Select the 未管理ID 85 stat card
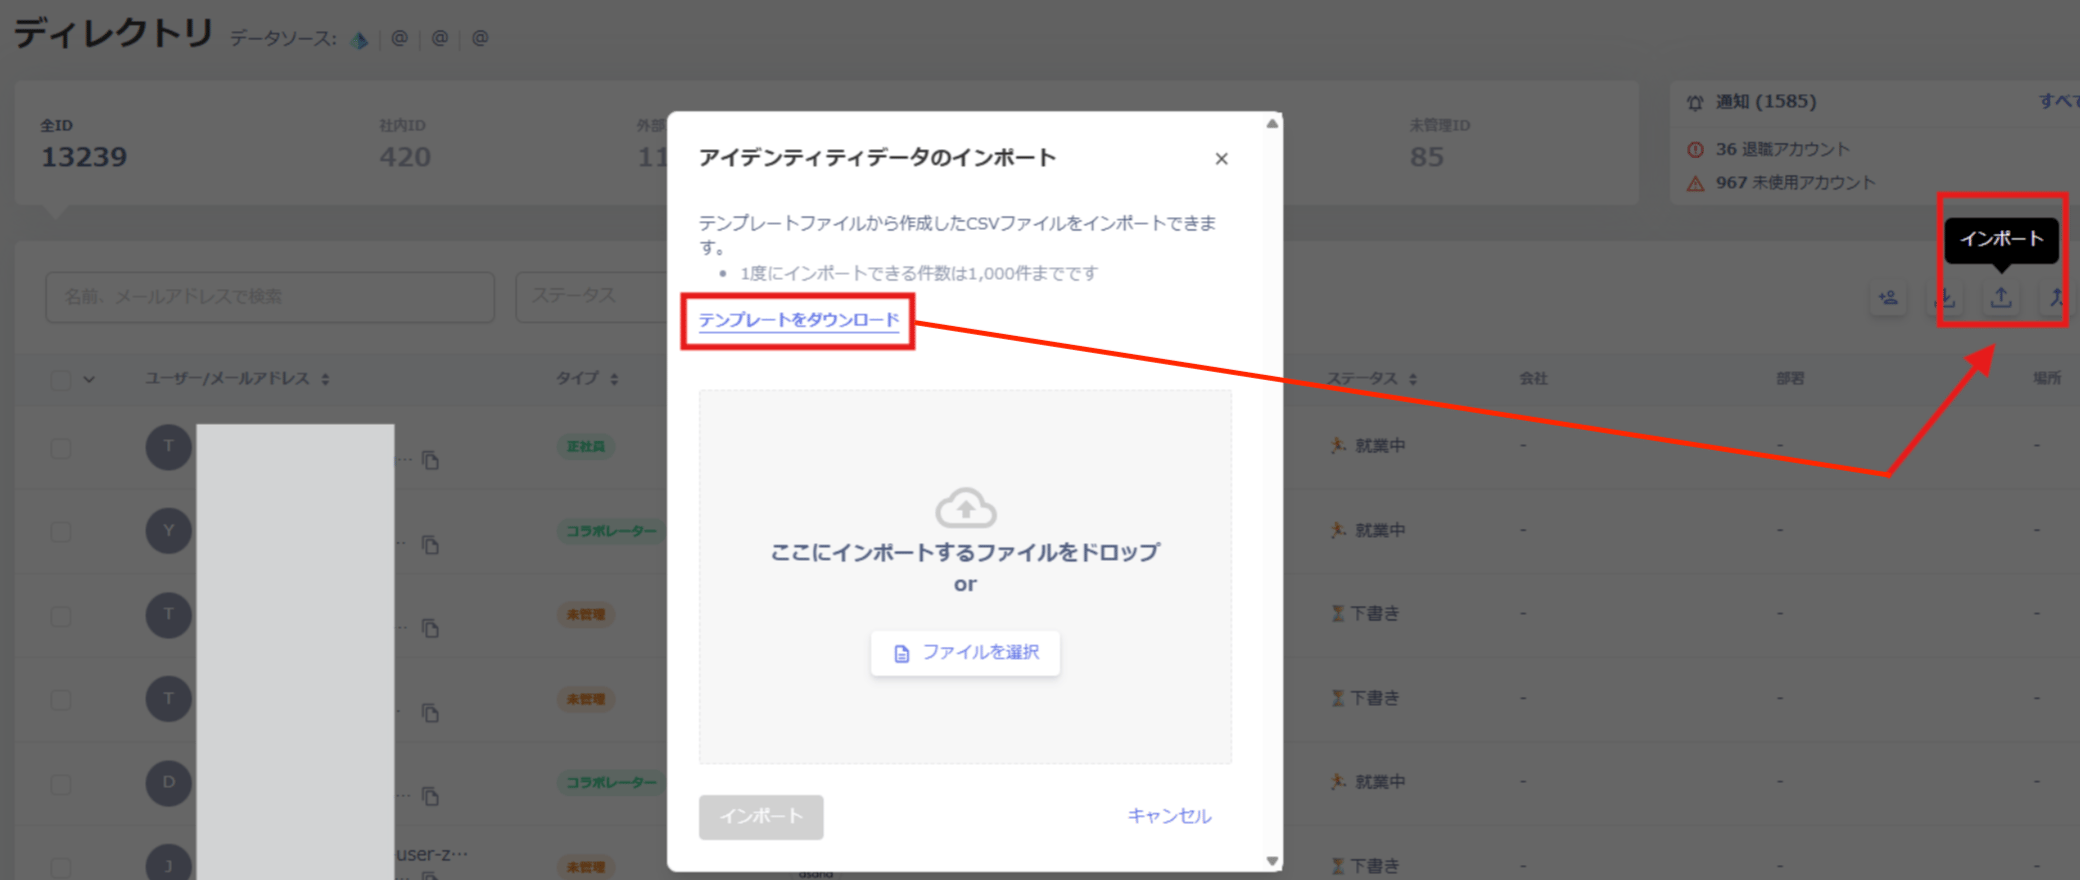Image resolution: width=2080 pixels, height=880 pixels. click(1439, 144)
